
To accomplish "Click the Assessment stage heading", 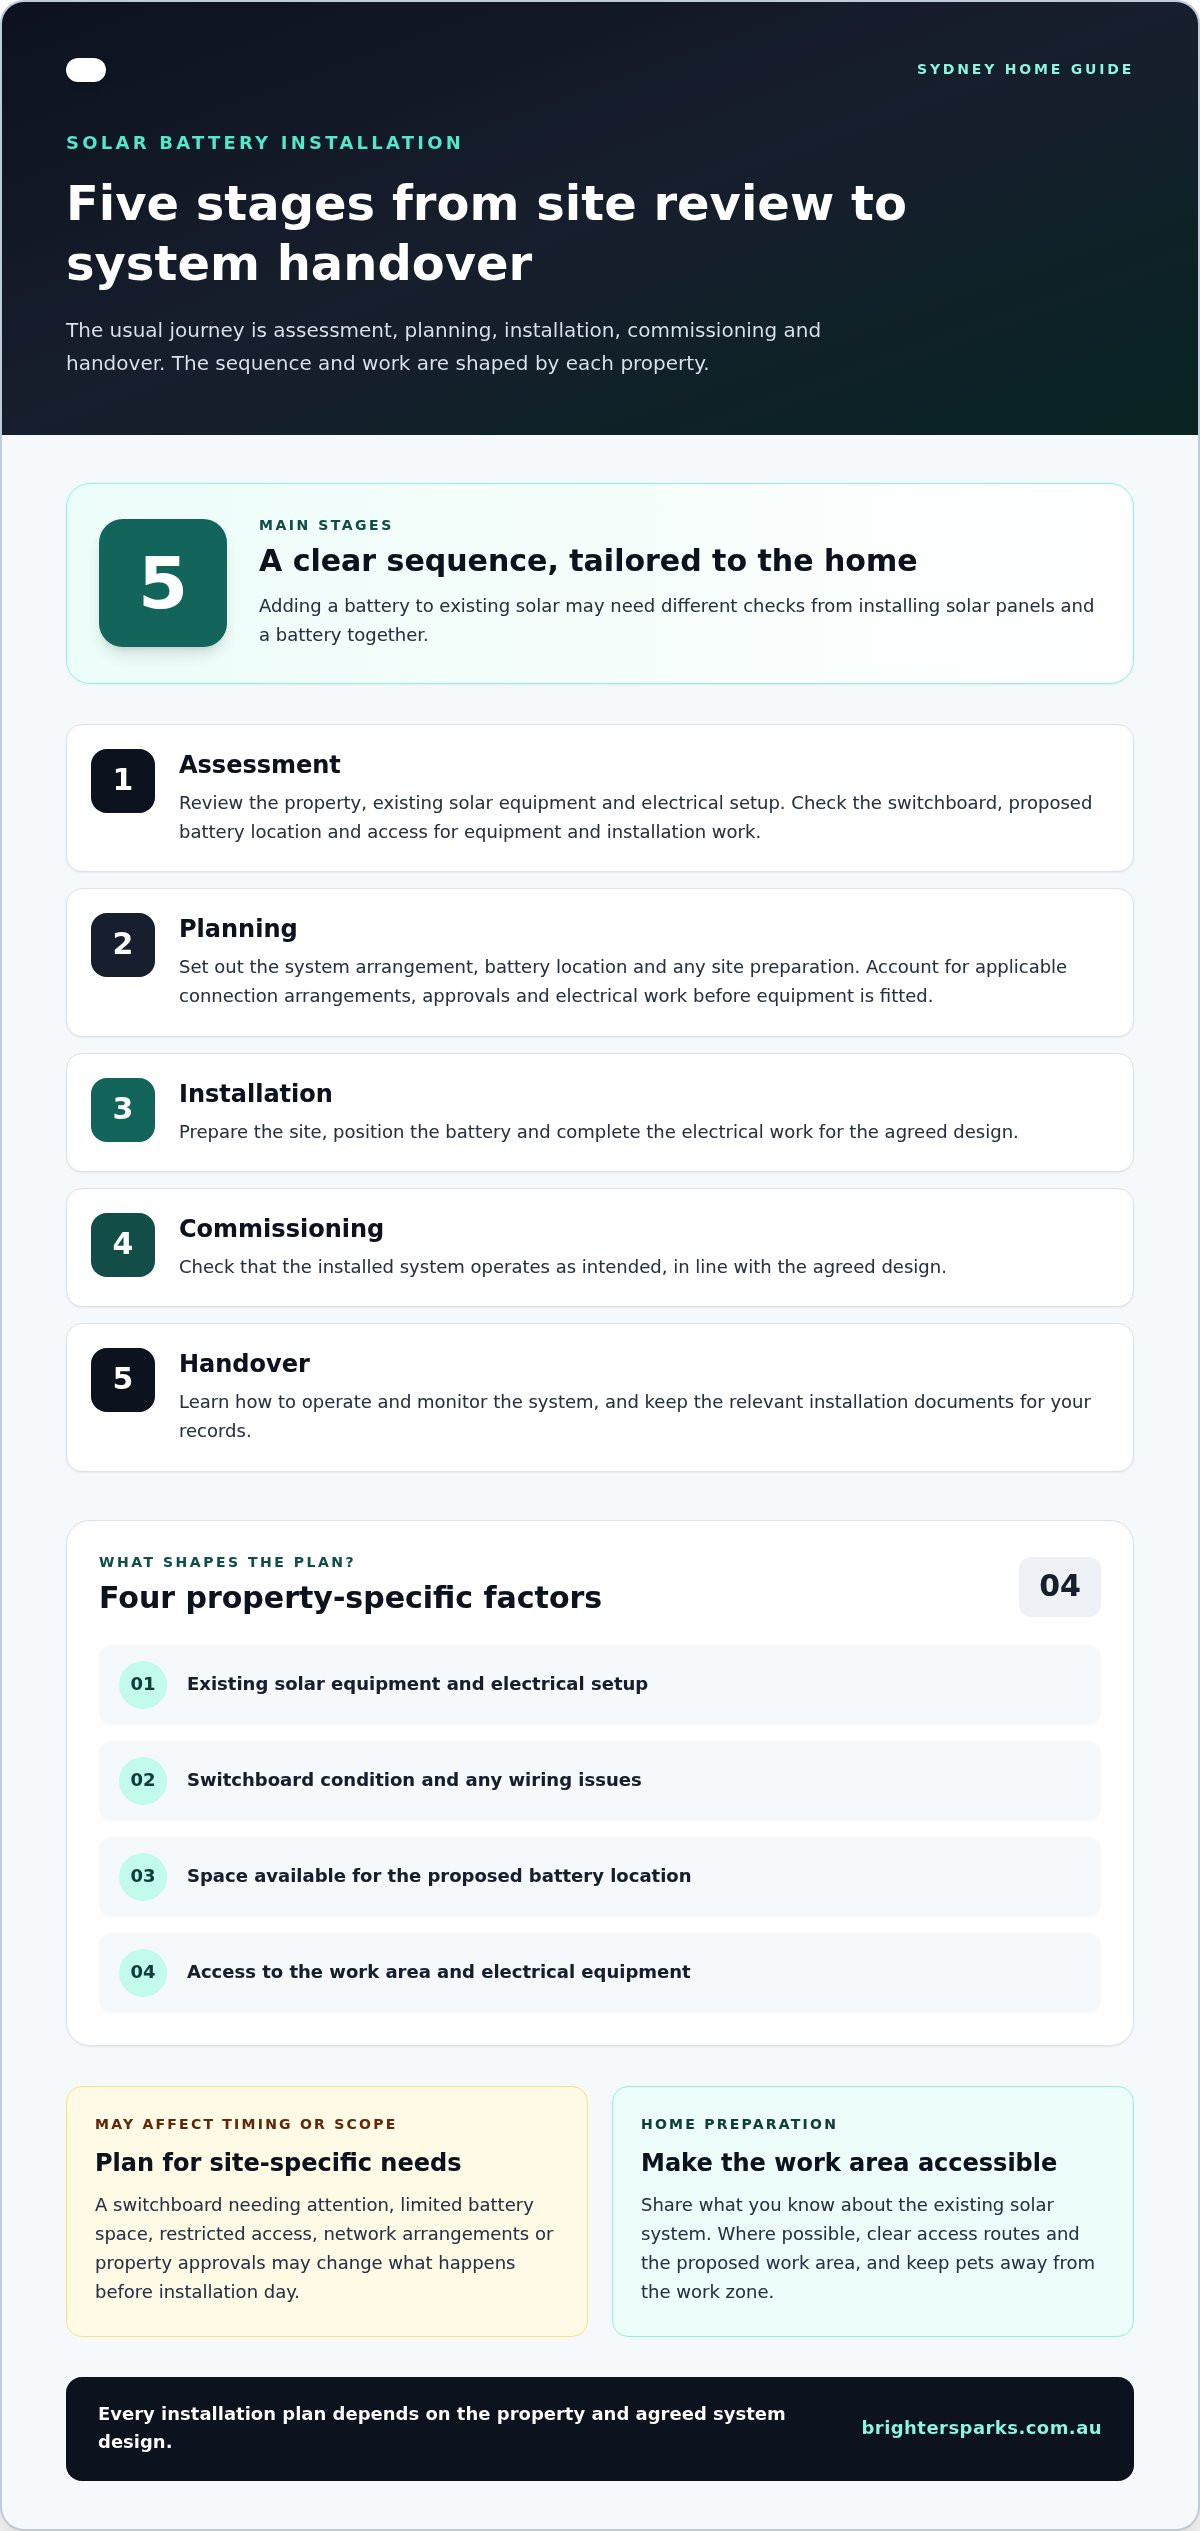I will pyautogui.click(x=260, y=765).
